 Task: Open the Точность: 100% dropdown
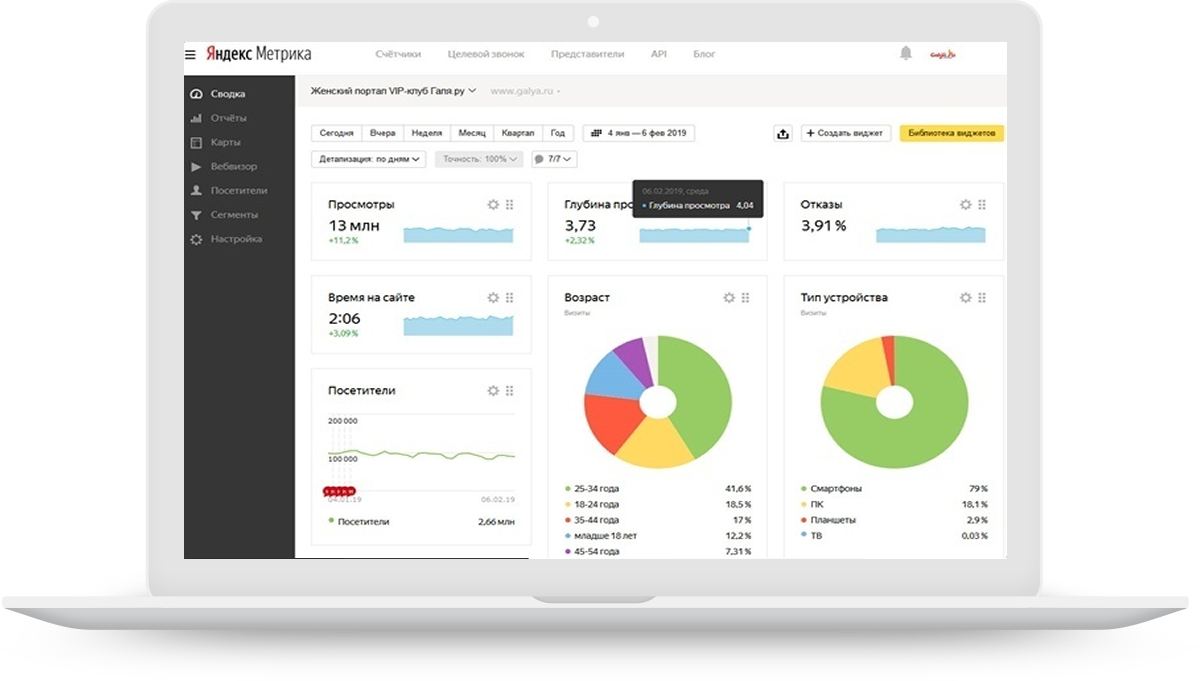(478, 159)
